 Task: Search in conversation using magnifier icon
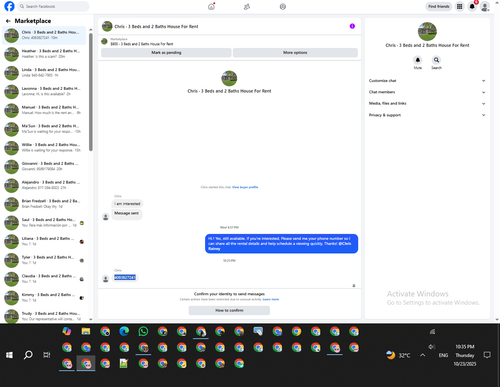tap(436, 60)
